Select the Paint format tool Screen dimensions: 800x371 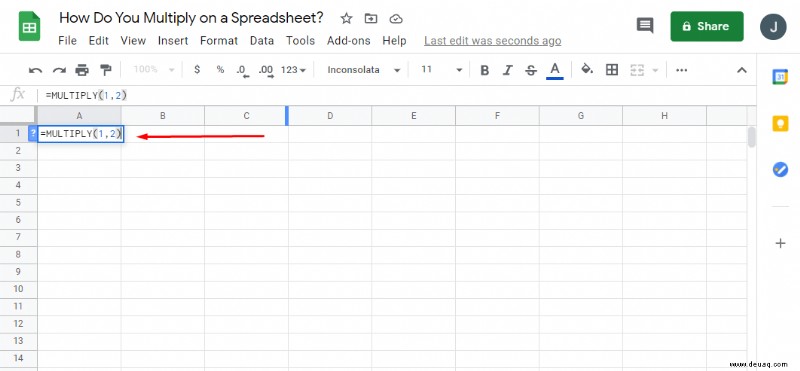(x=106, y=70)
